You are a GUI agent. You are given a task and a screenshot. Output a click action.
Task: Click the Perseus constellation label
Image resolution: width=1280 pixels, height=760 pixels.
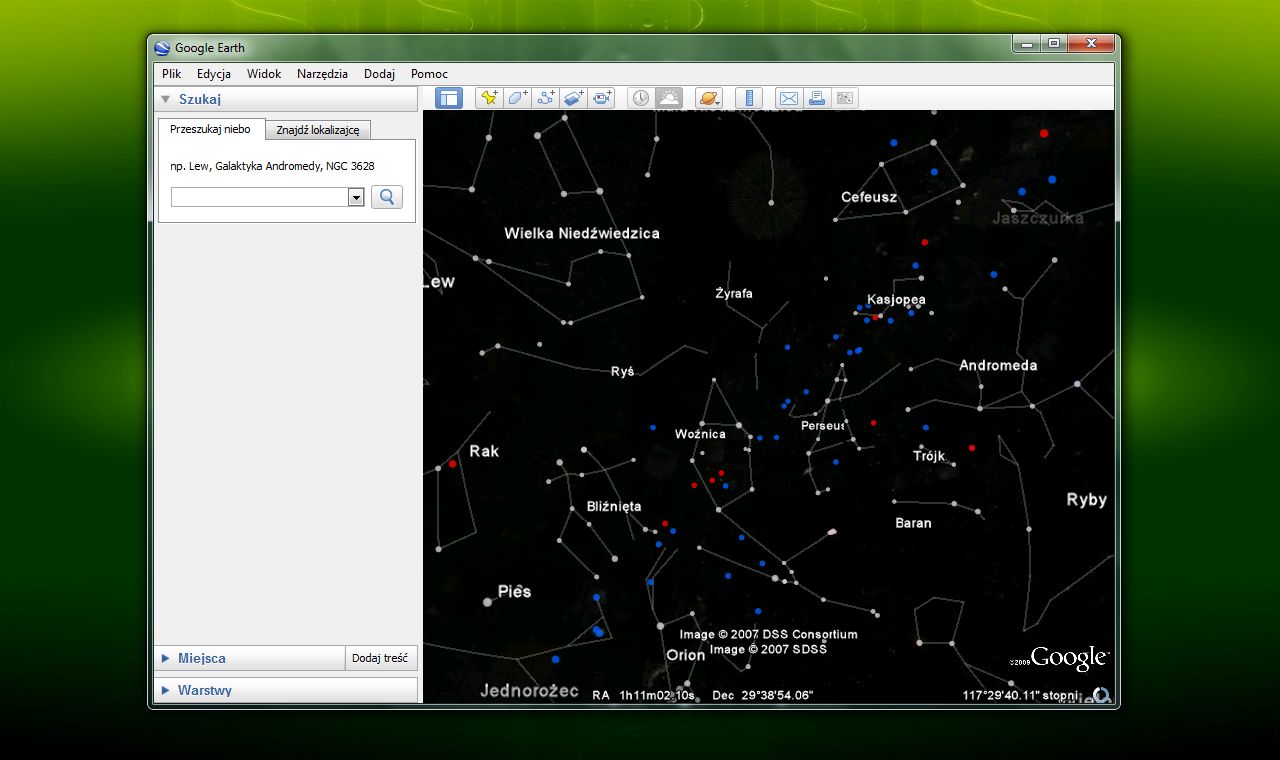click(823, 425)
